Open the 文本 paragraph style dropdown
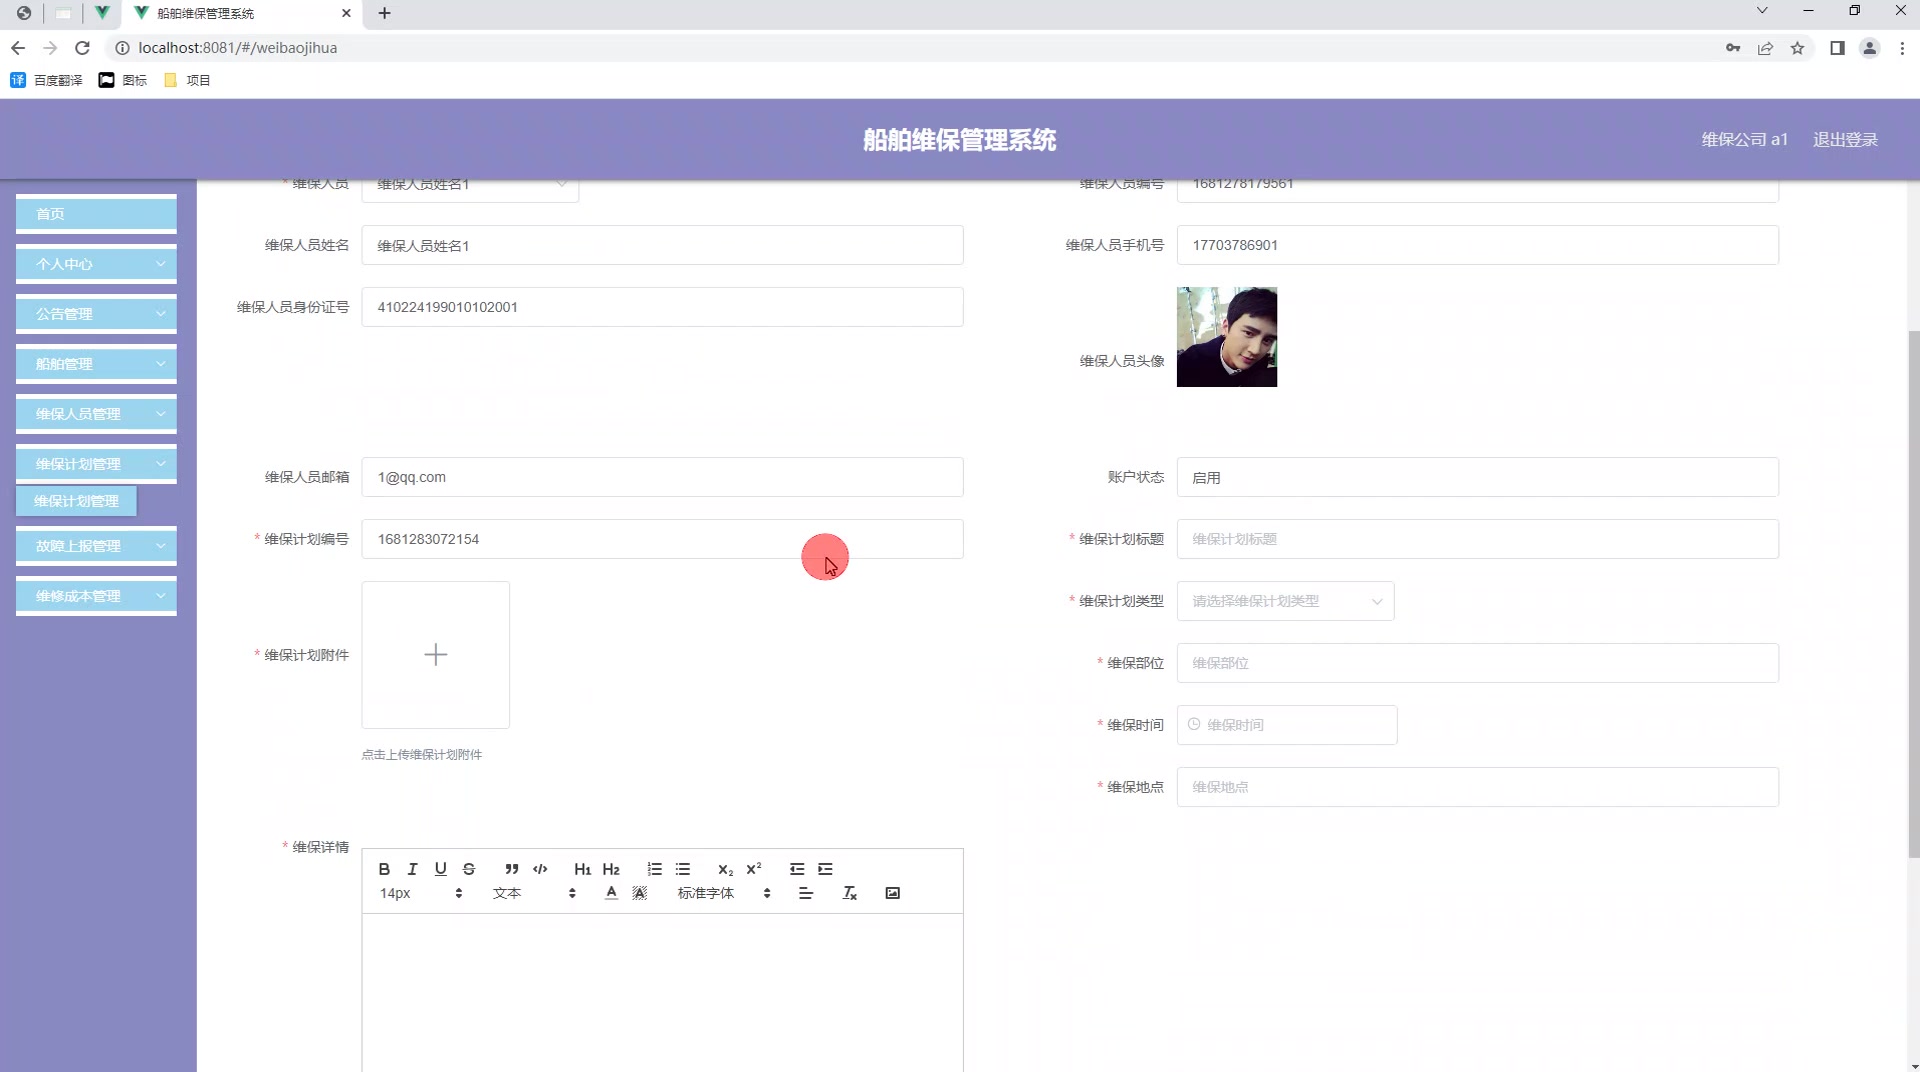This screenshot has height=1072, width=1920. pyautogui.click(x=534, y=893)
